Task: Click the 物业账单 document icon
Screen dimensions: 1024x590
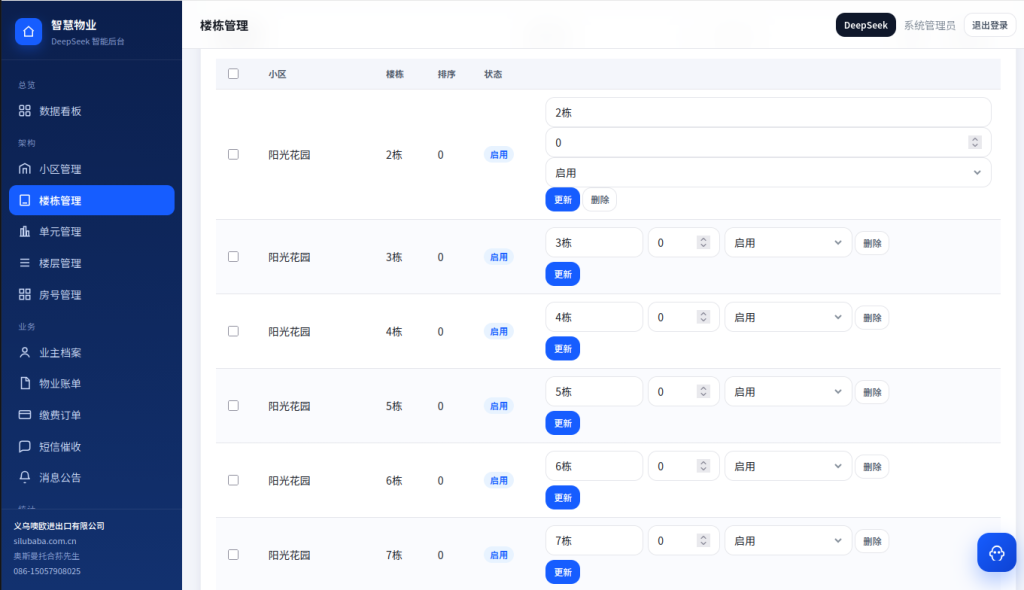Action: tap(25, 383)
